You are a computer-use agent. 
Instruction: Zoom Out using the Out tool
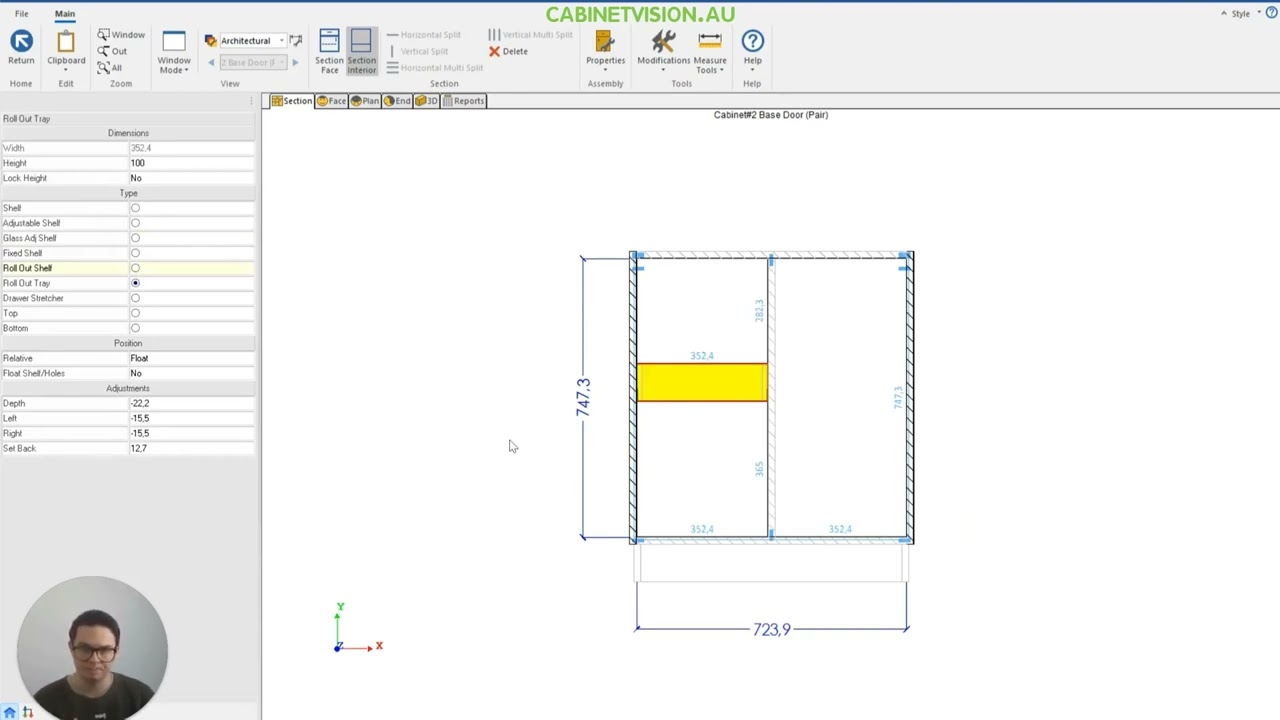[112, 51]
